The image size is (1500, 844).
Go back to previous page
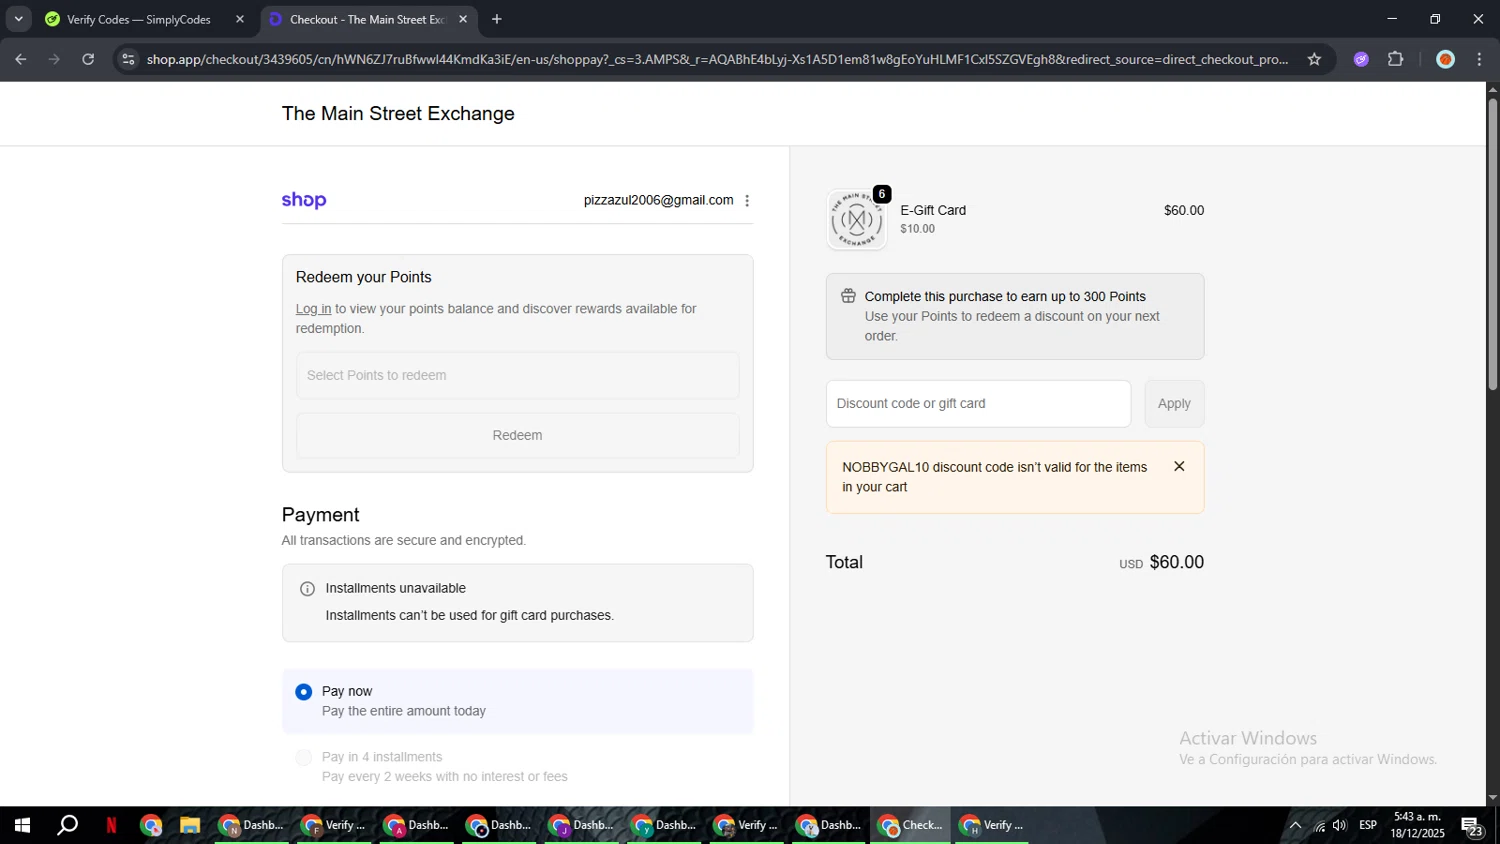[21, 59]
